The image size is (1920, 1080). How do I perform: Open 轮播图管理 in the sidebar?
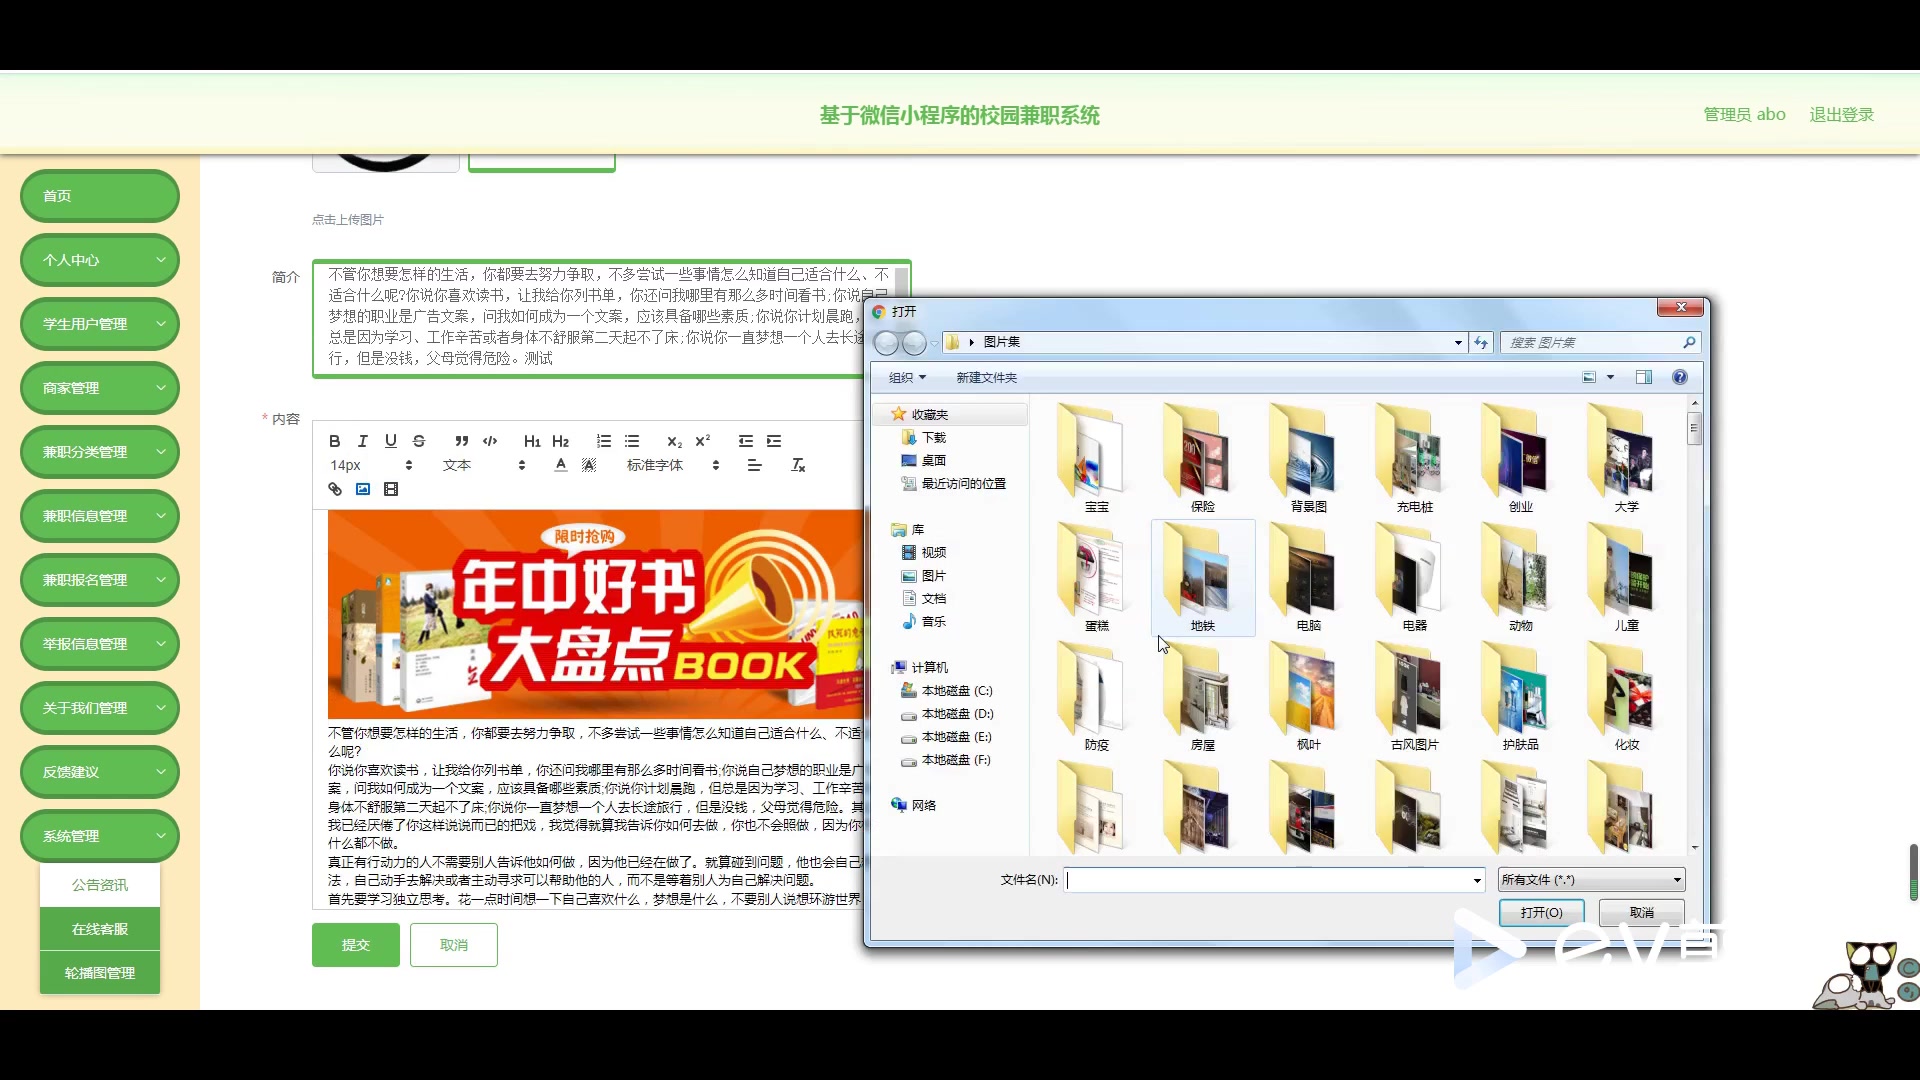click(x=100, y=973)
